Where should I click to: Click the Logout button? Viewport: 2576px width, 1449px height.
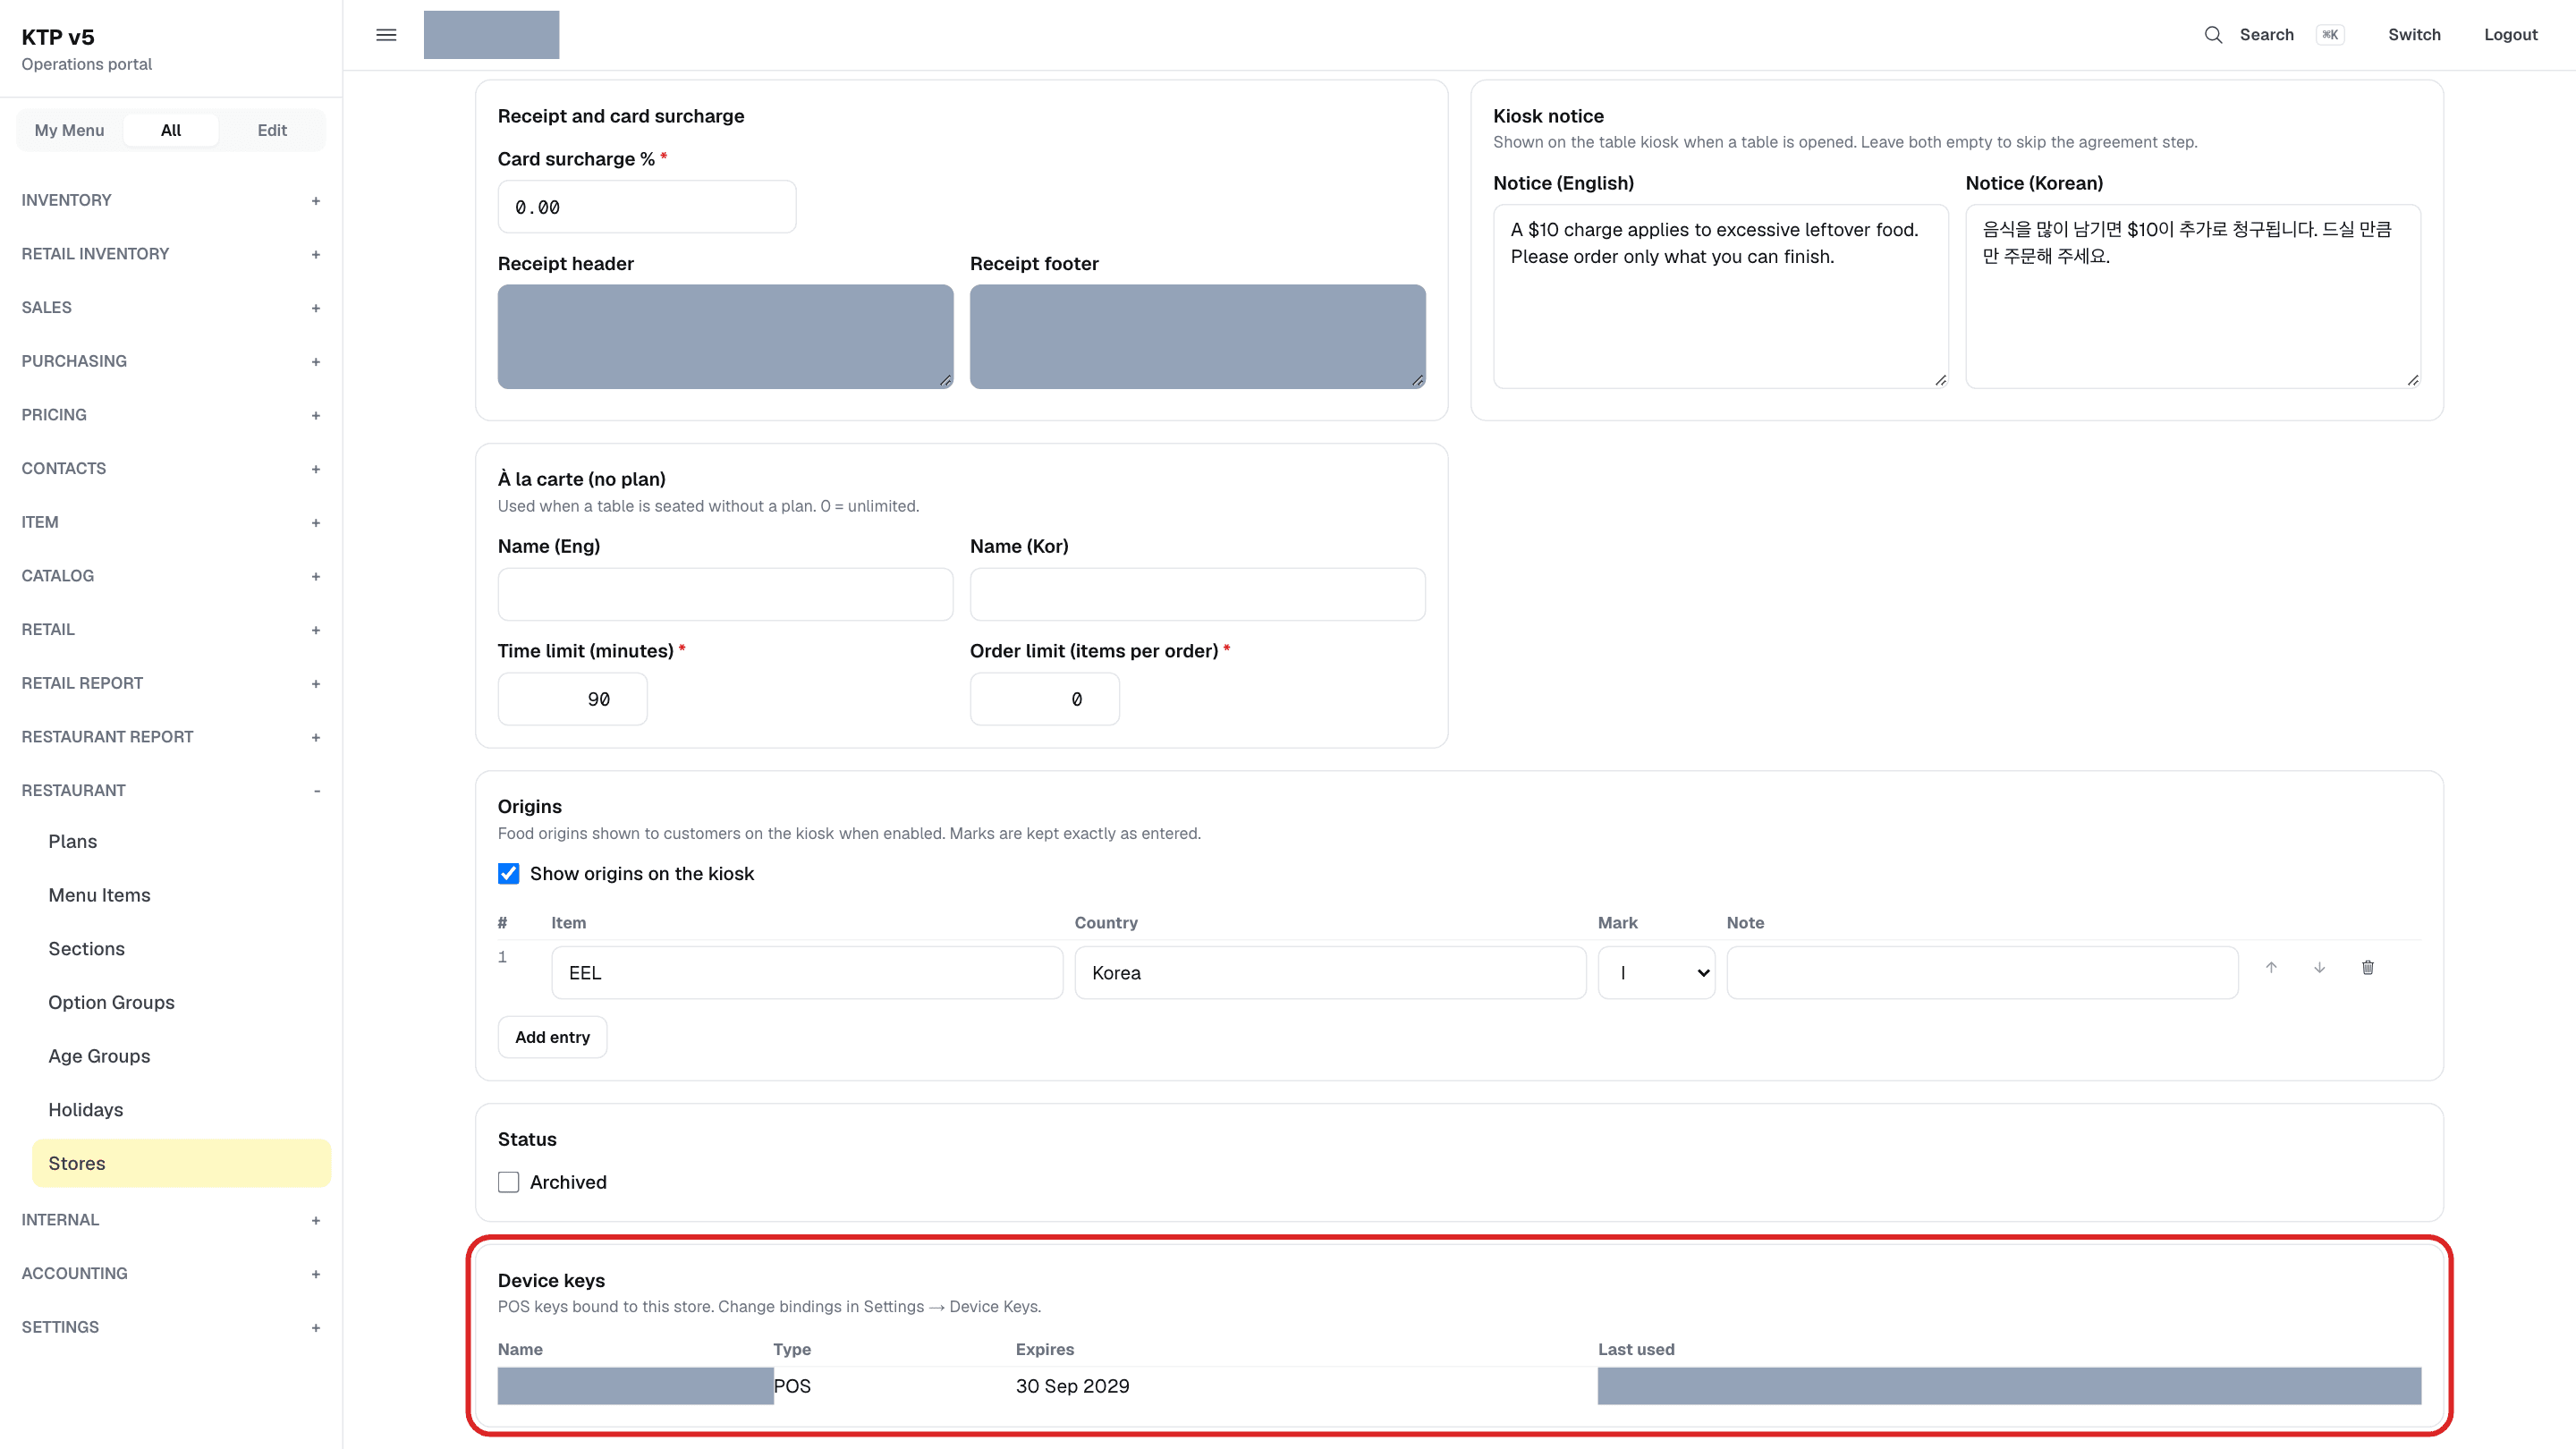(2510, 35)
